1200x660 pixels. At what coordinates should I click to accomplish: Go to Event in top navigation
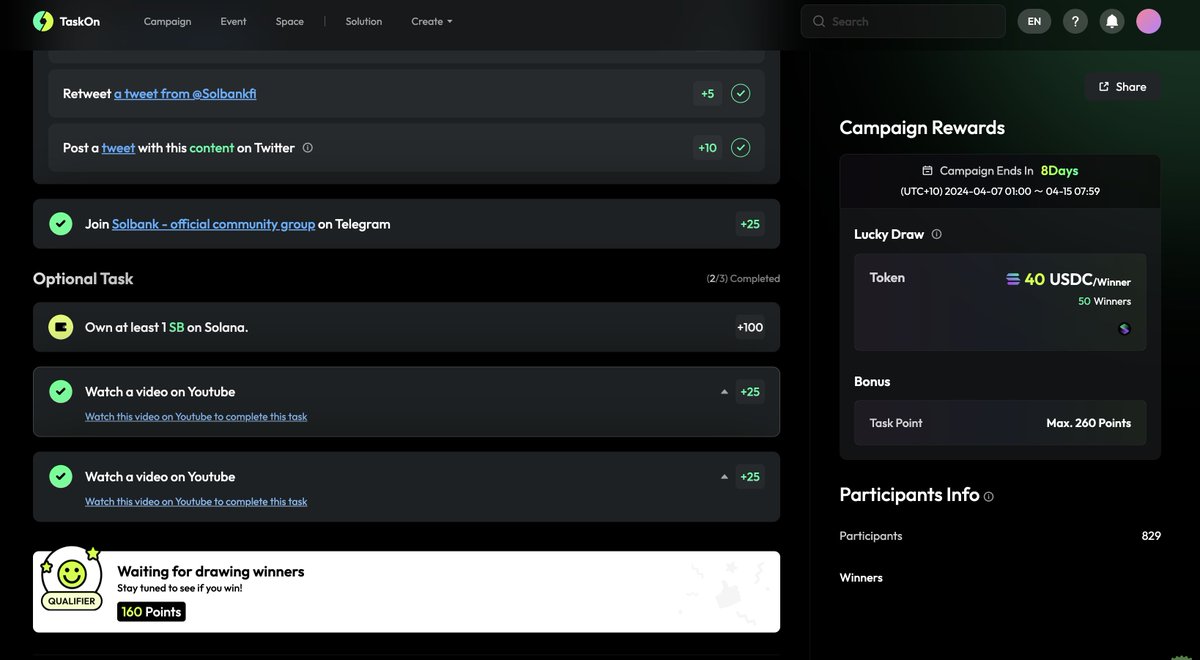point(233,21)
